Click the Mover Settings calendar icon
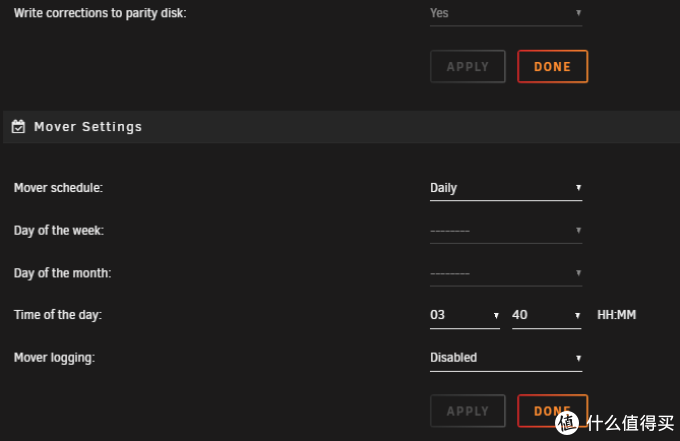The height and width of the screenshot is (441, 680). pyautogui.click(x=18, y=127)
